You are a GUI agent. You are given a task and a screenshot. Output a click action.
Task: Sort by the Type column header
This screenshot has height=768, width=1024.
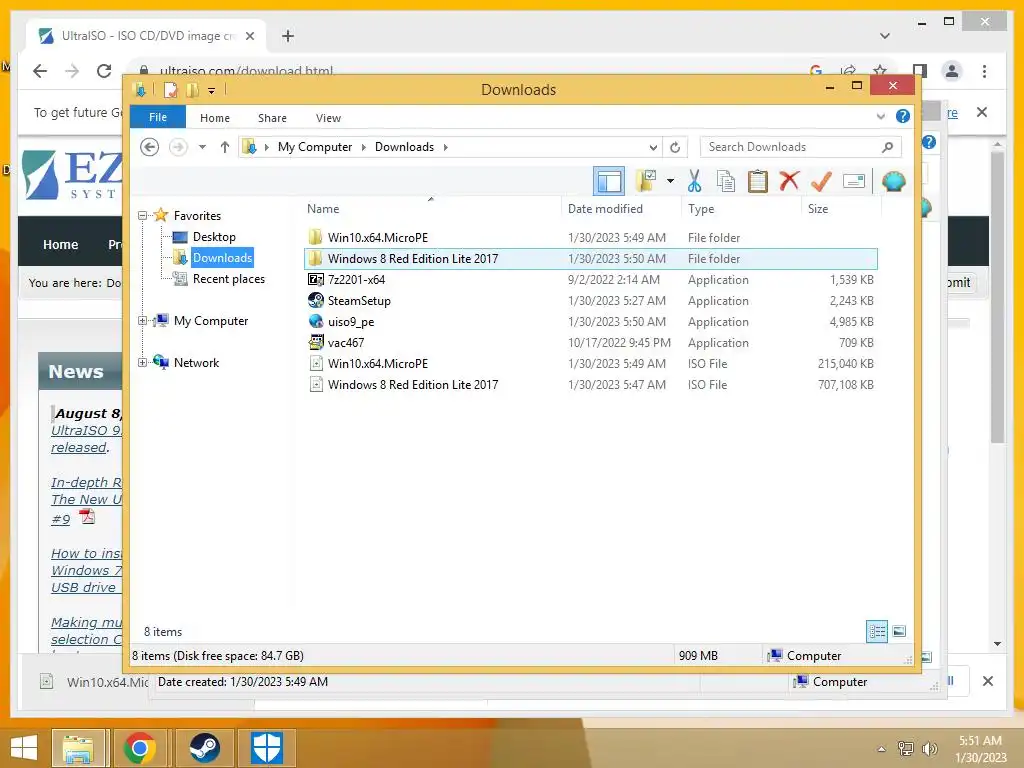701,209
